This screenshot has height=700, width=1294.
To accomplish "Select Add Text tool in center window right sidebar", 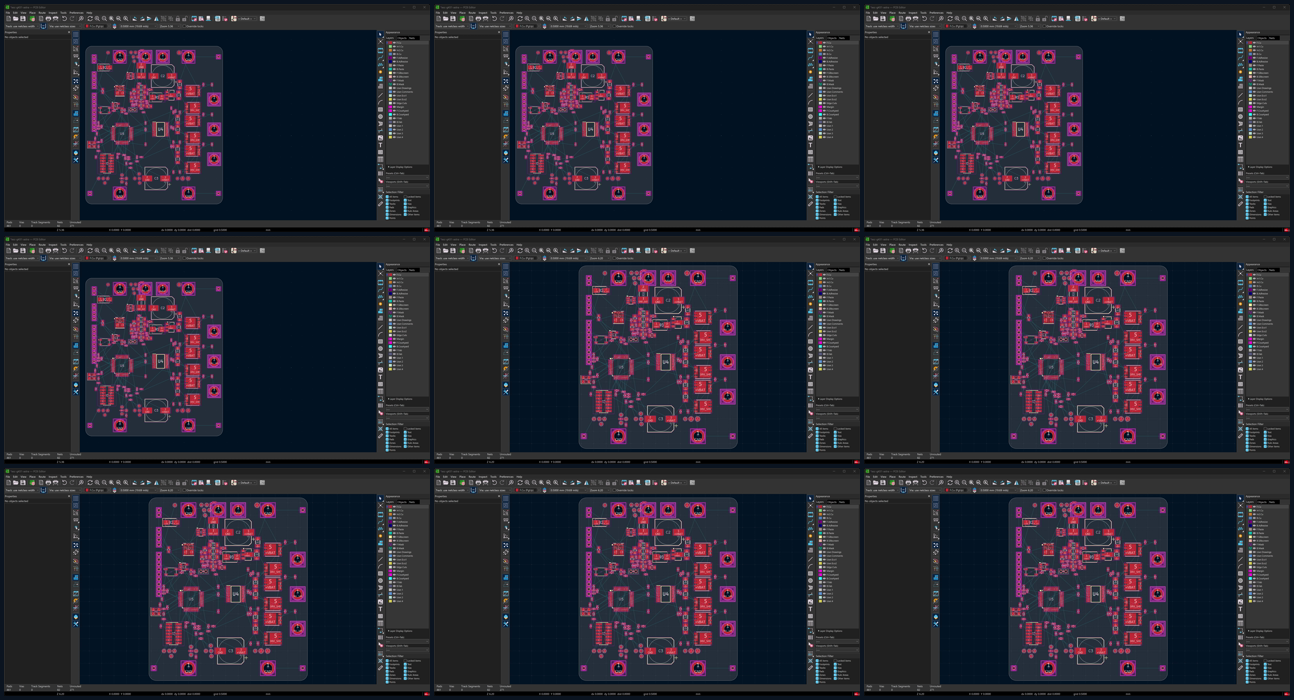I will 810,377.
